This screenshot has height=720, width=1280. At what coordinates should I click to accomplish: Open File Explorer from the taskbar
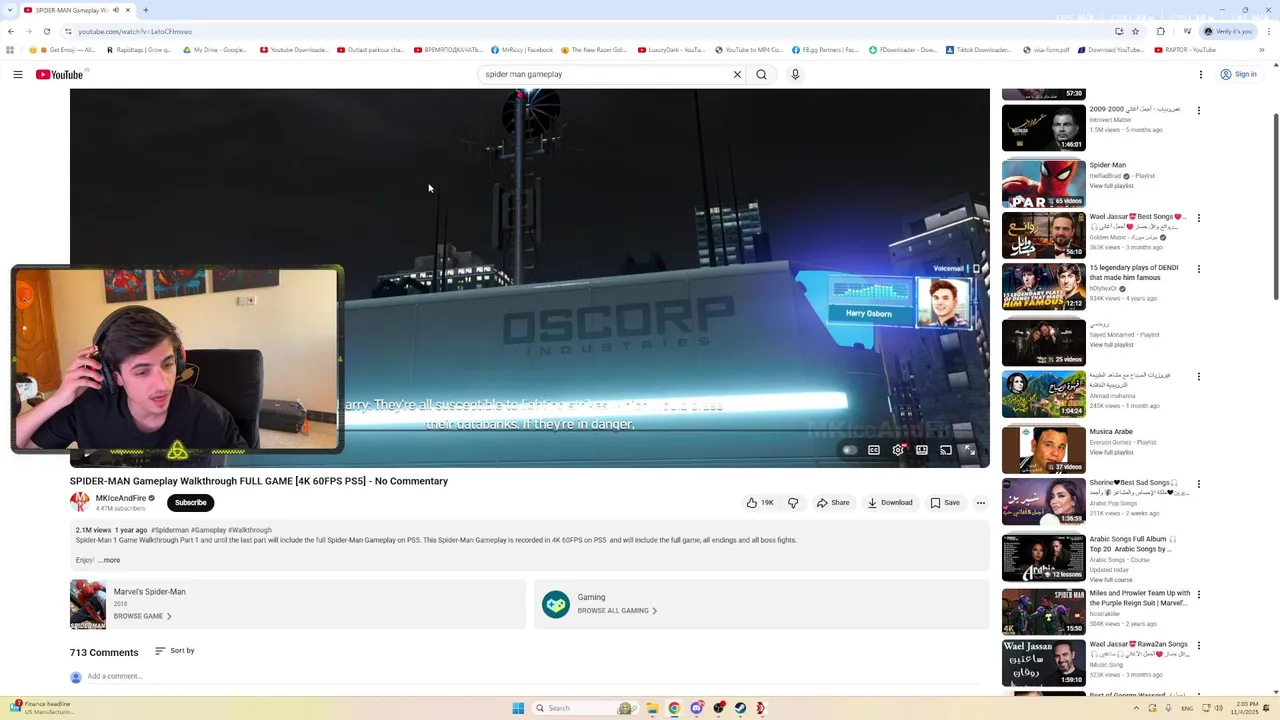tap(652, 708)
